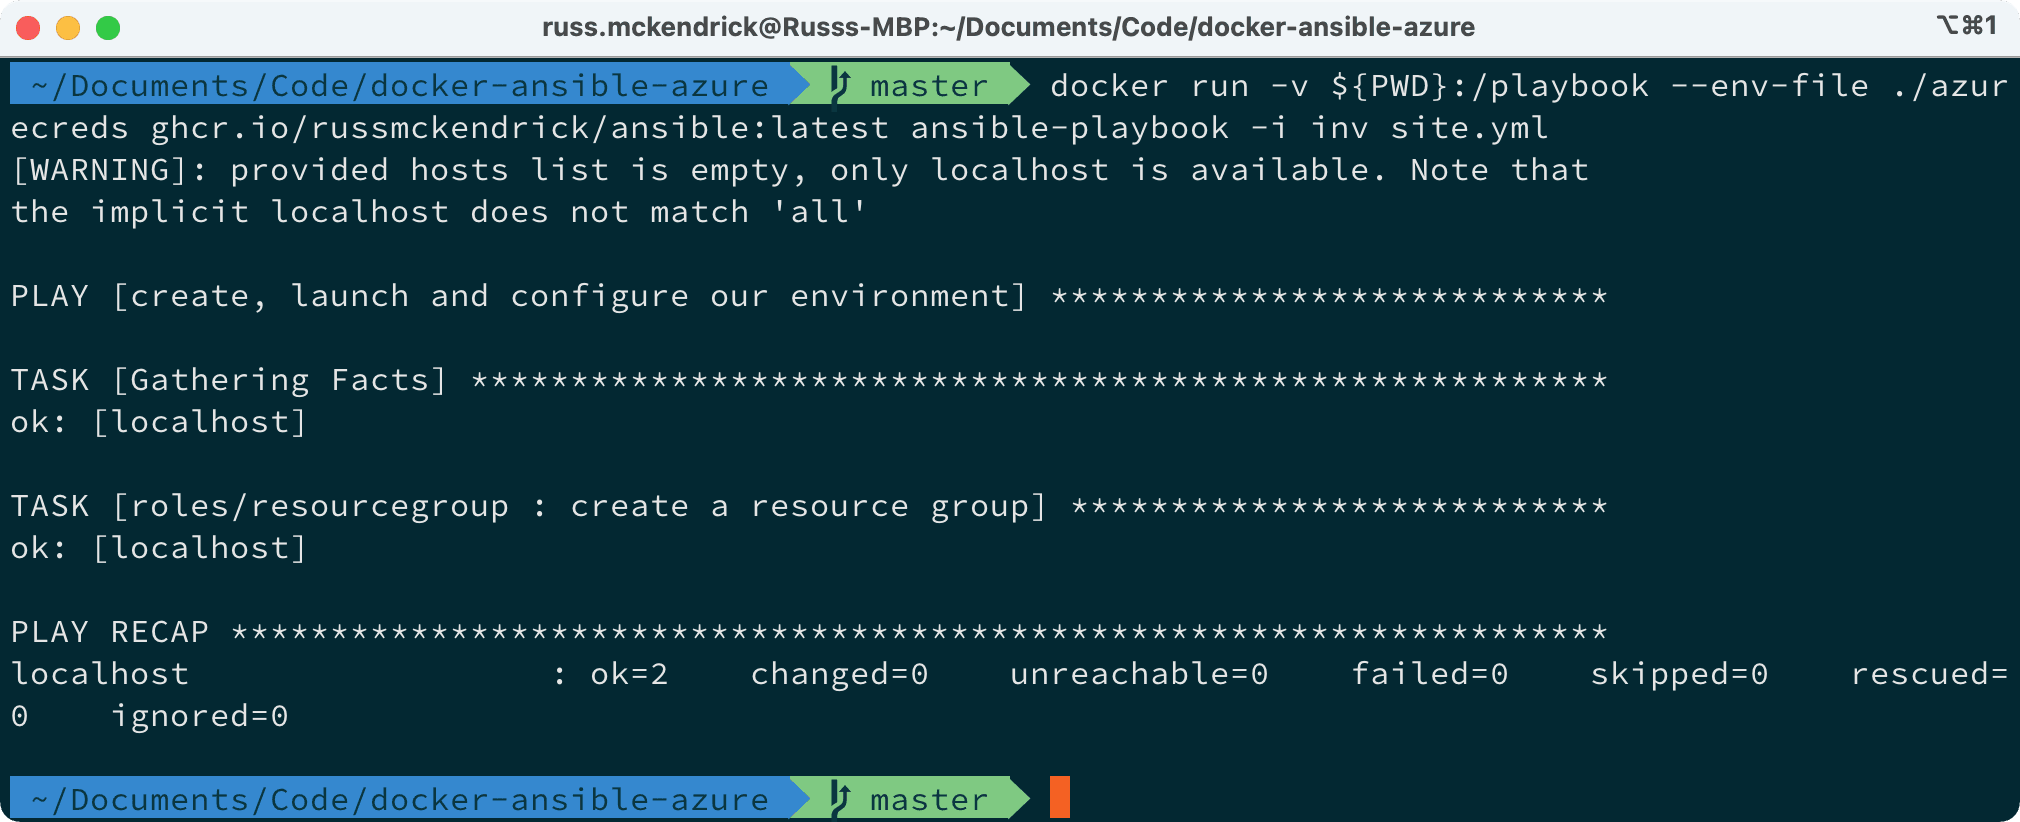Click the ⌥⌘1 shortcut indicator in the title bar
Image resolution: width=2020 pixels, height=822 pixels.
(1966, 25)
